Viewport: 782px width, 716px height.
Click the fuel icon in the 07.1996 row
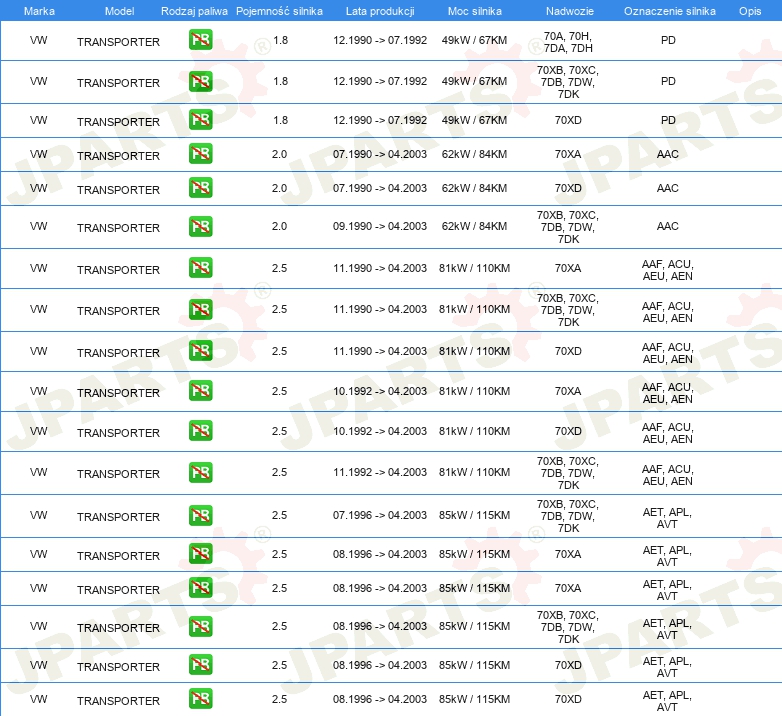(x=200, y=515)
